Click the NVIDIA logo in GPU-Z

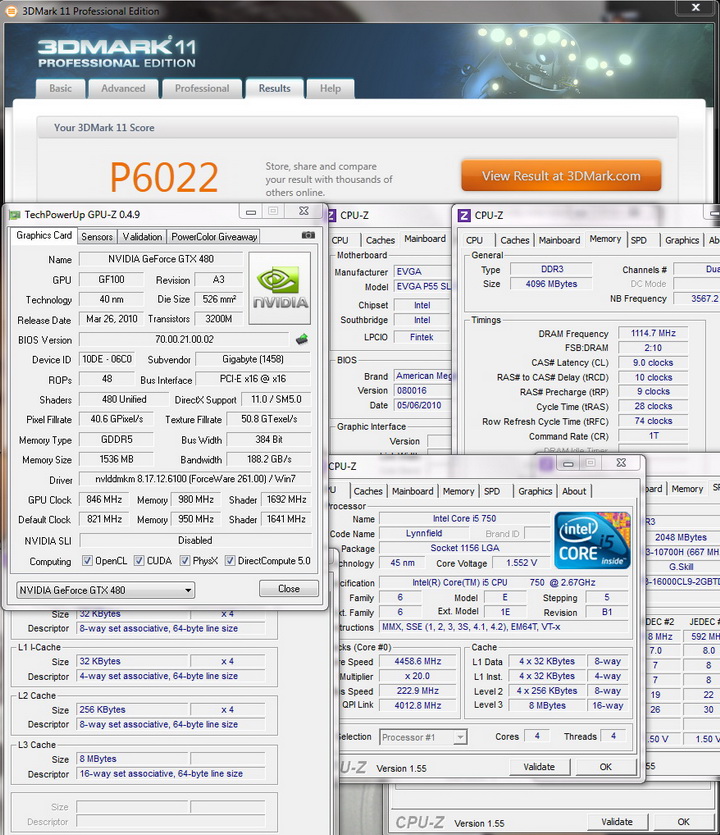280,288
